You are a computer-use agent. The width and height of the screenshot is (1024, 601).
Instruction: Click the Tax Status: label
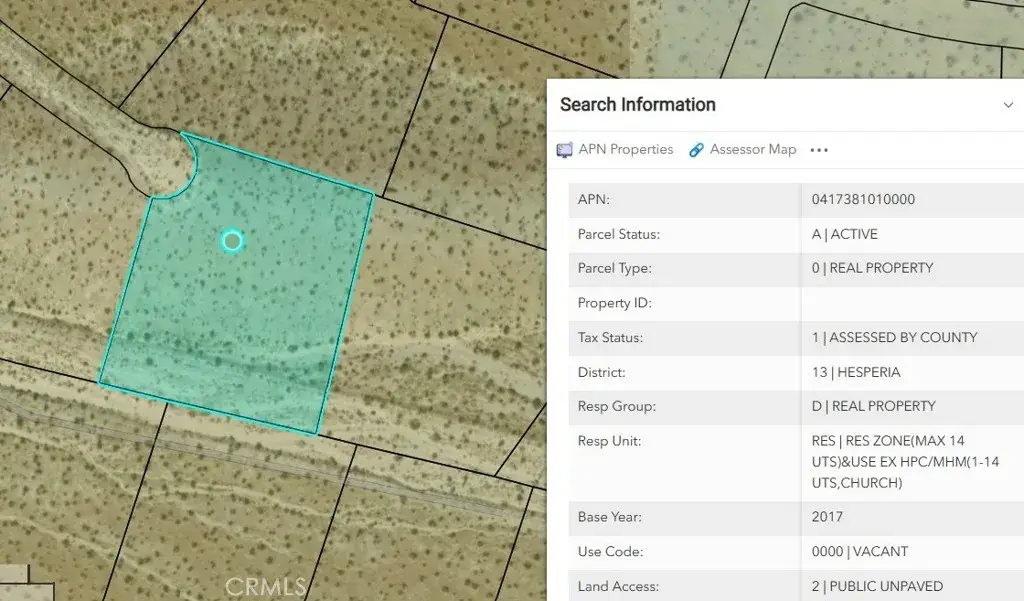tap(610, 337)
